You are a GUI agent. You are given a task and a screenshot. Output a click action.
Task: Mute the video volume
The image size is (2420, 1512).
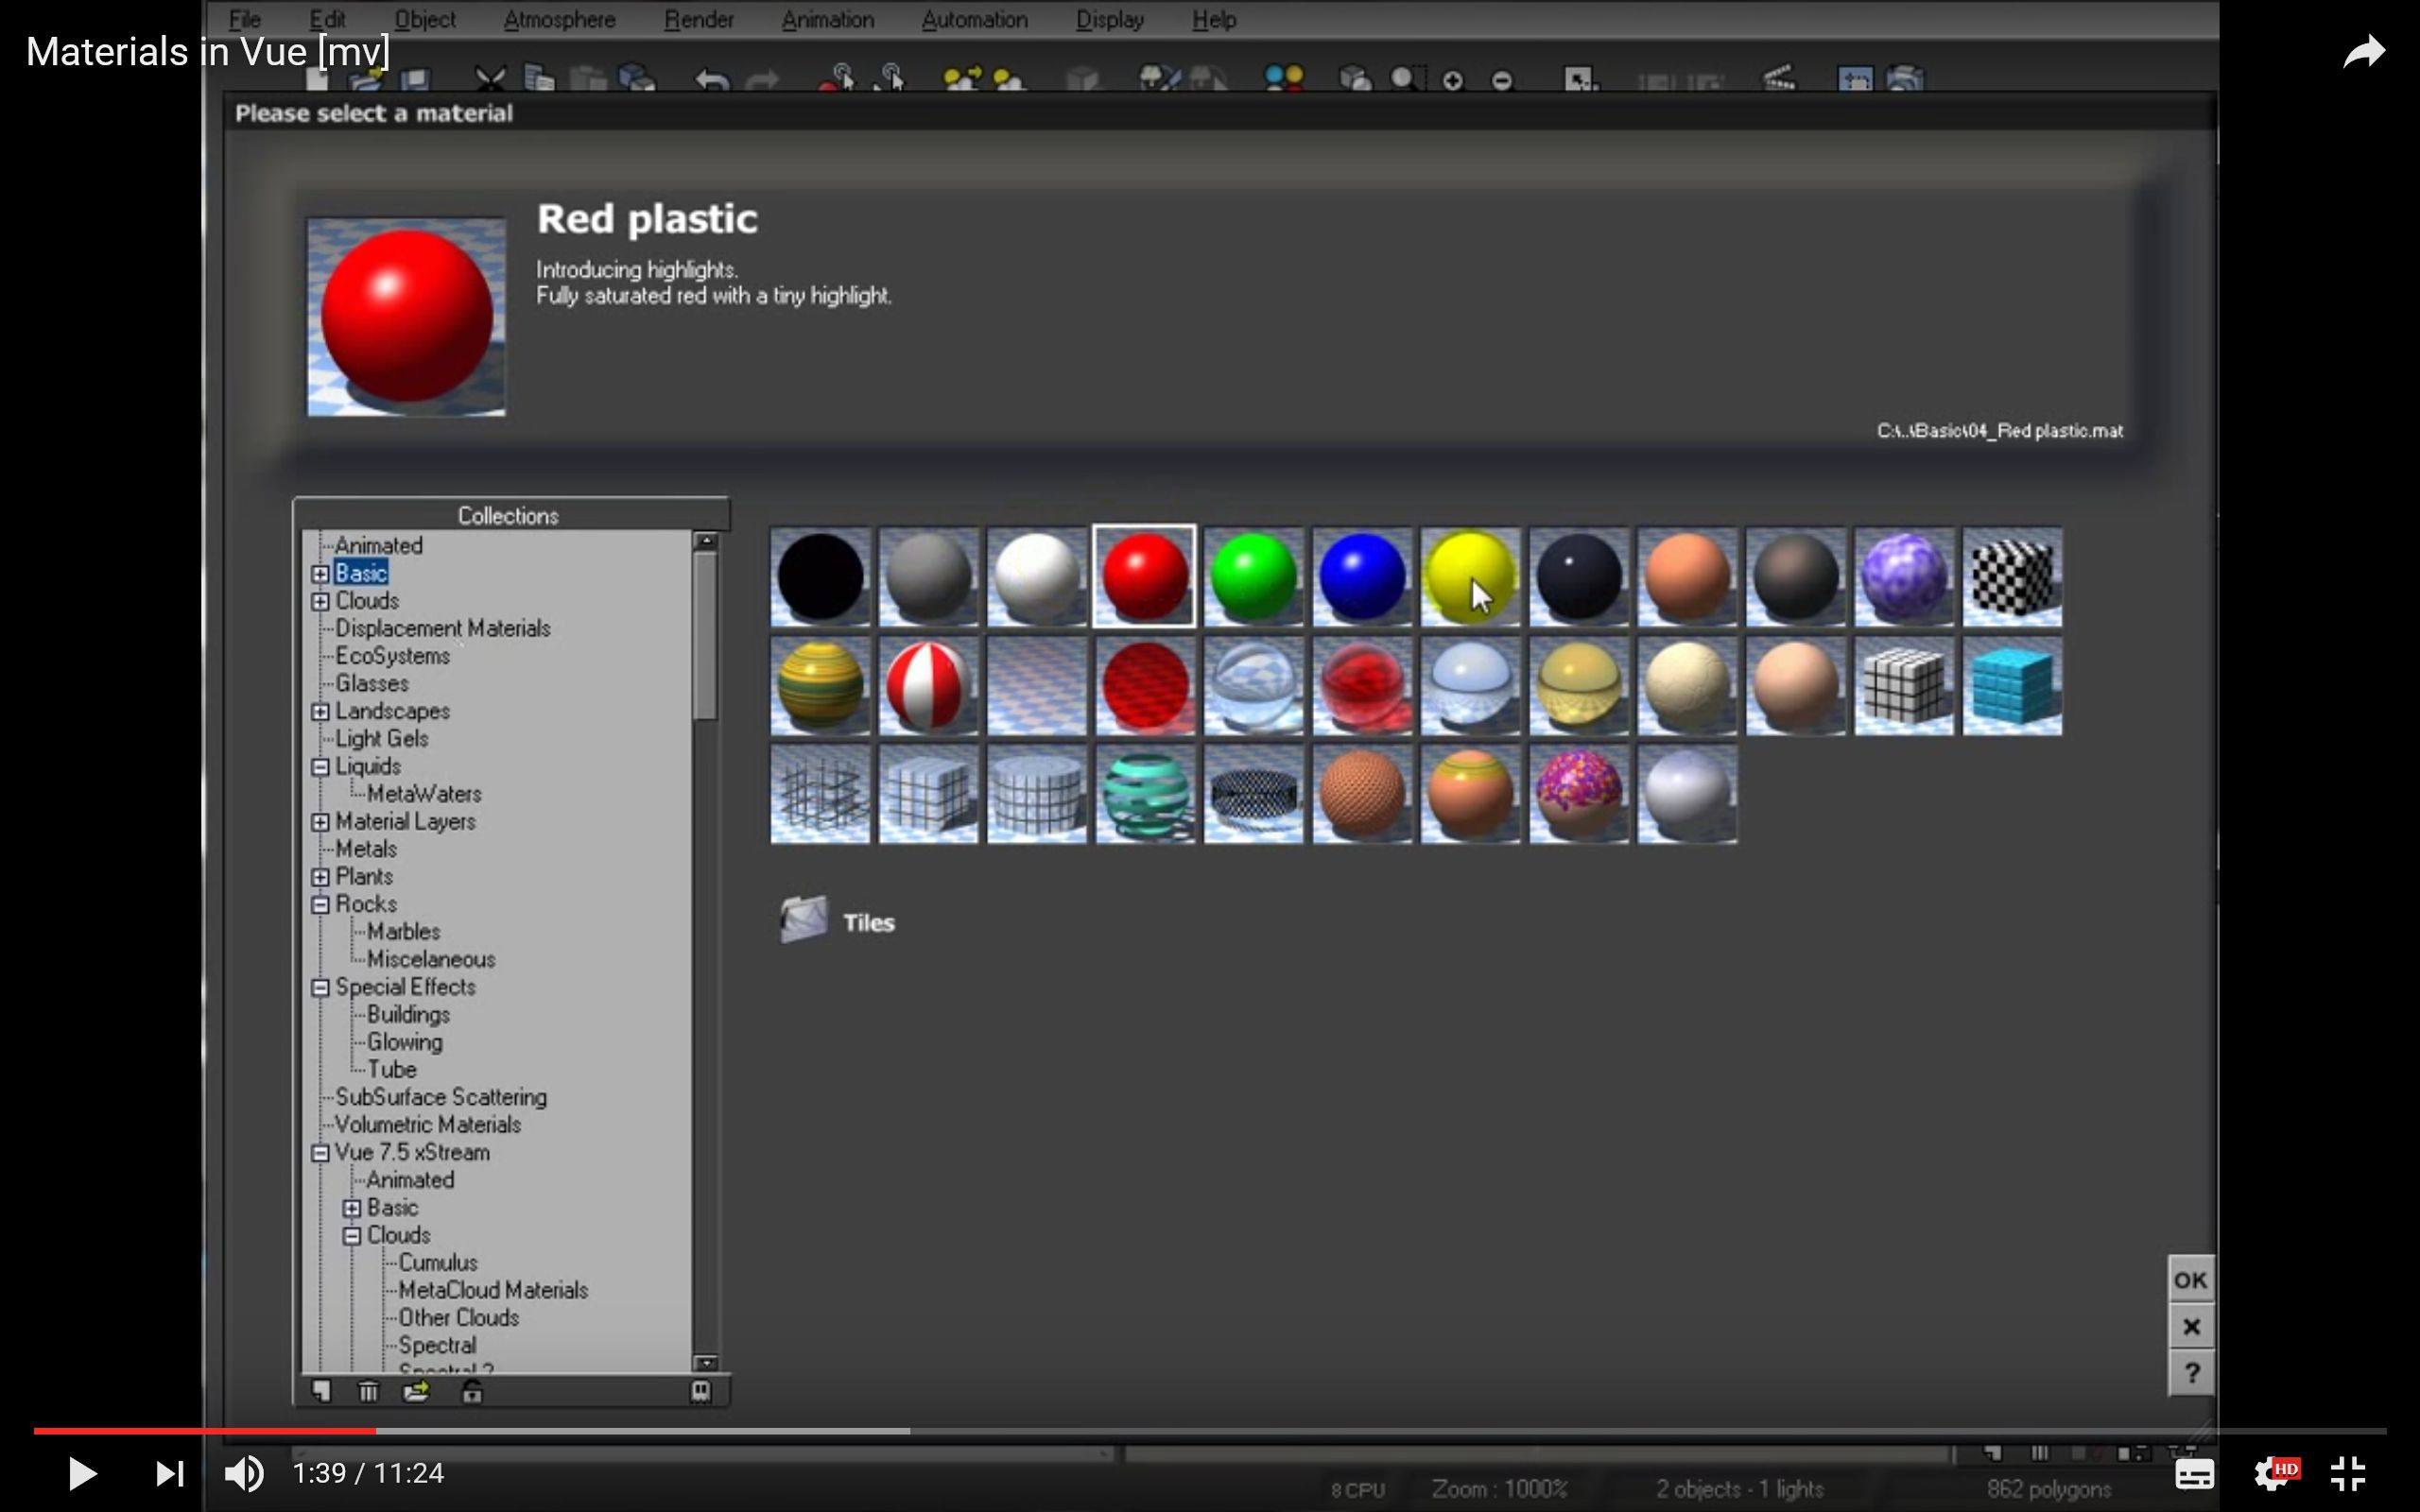(x=243, y=1473)
